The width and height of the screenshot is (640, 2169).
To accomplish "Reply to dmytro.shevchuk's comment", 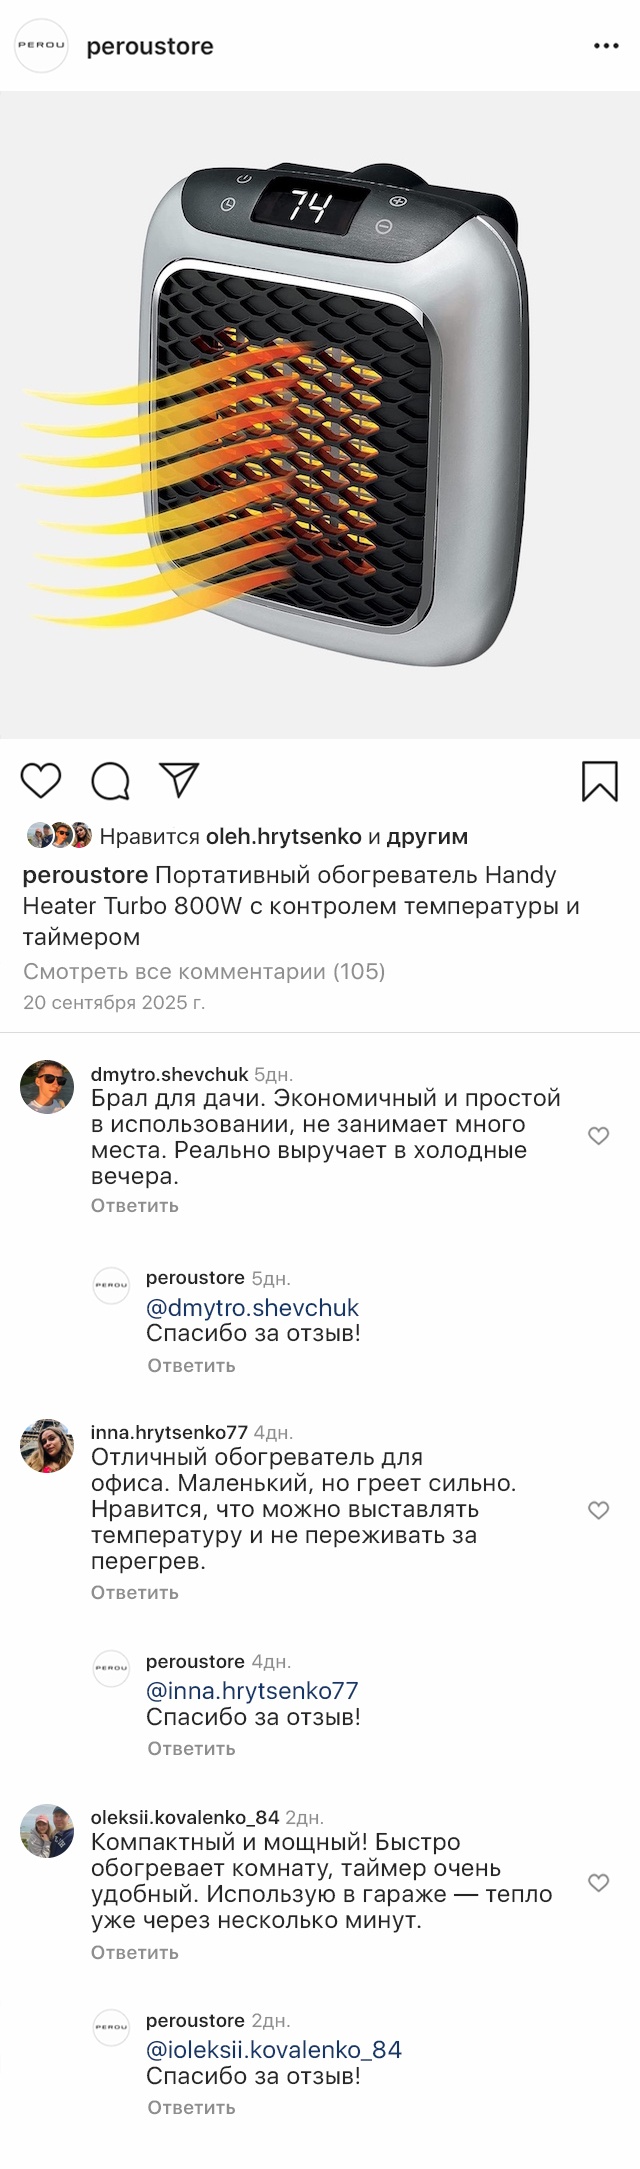I will coord(135,1205).
